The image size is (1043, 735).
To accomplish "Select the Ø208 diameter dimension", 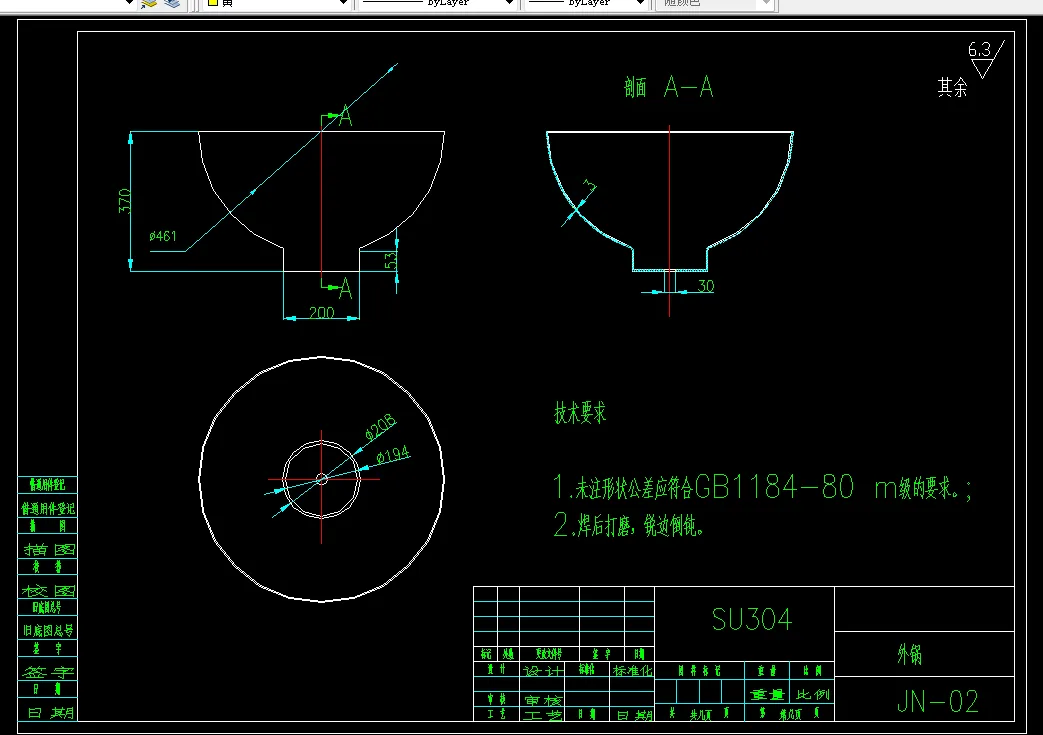I will click(x=380, y=428).
